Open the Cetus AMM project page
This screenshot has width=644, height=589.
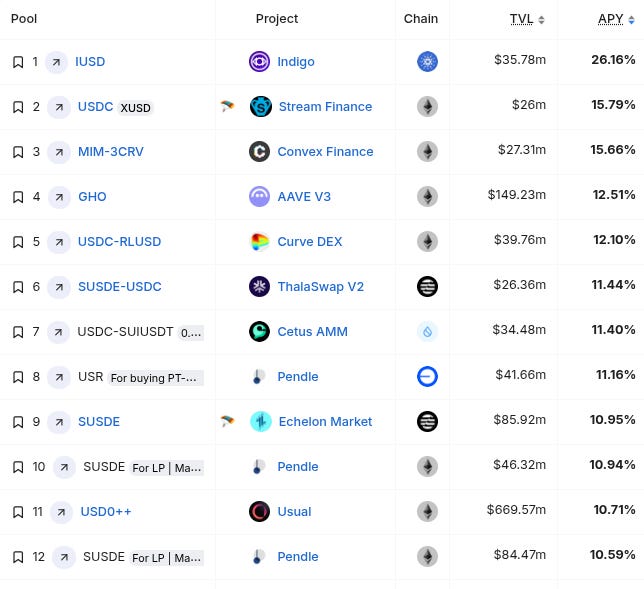pos(313,331)
